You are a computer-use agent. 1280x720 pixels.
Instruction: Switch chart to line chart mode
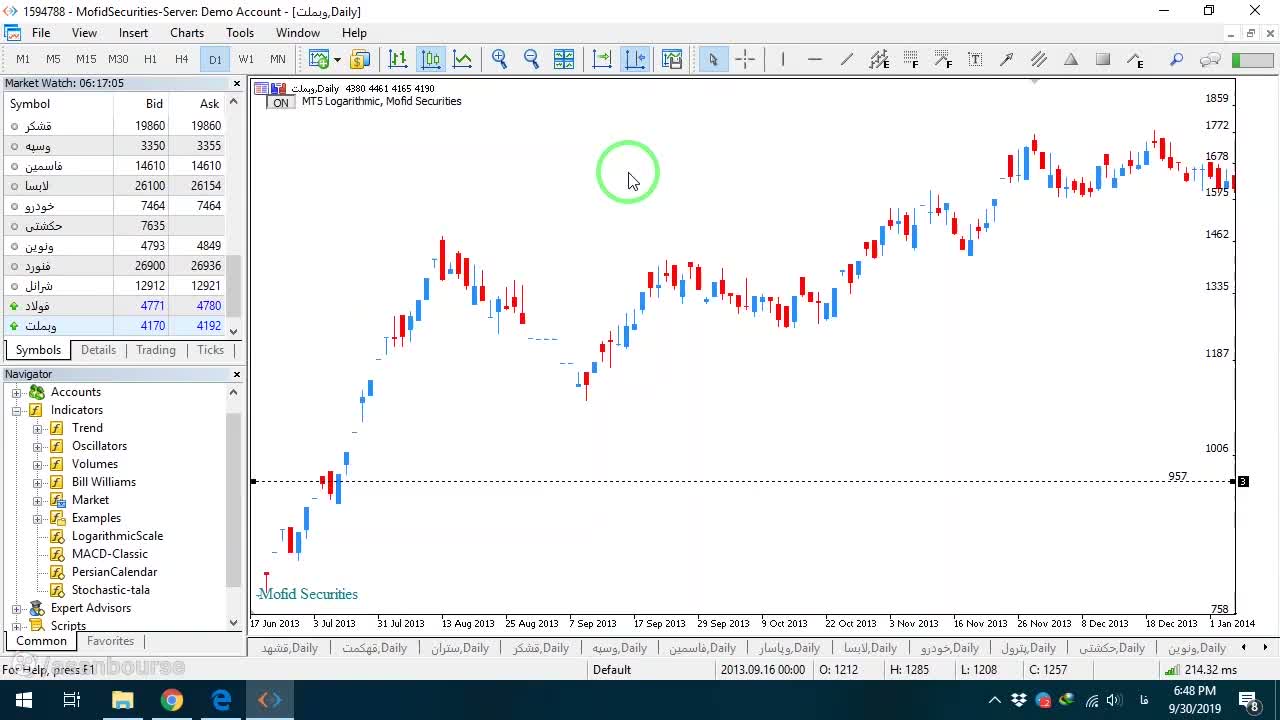[x=463, y=59]
